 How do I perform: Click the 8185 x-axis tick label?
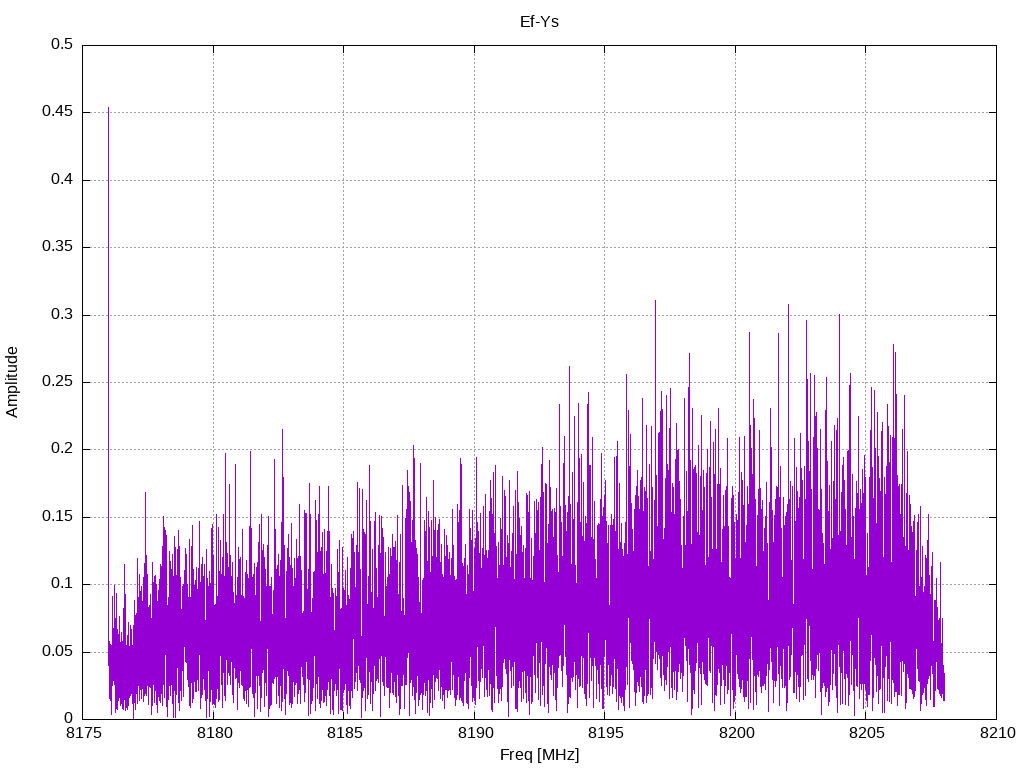pyautogui.click(x=343, y=735)
